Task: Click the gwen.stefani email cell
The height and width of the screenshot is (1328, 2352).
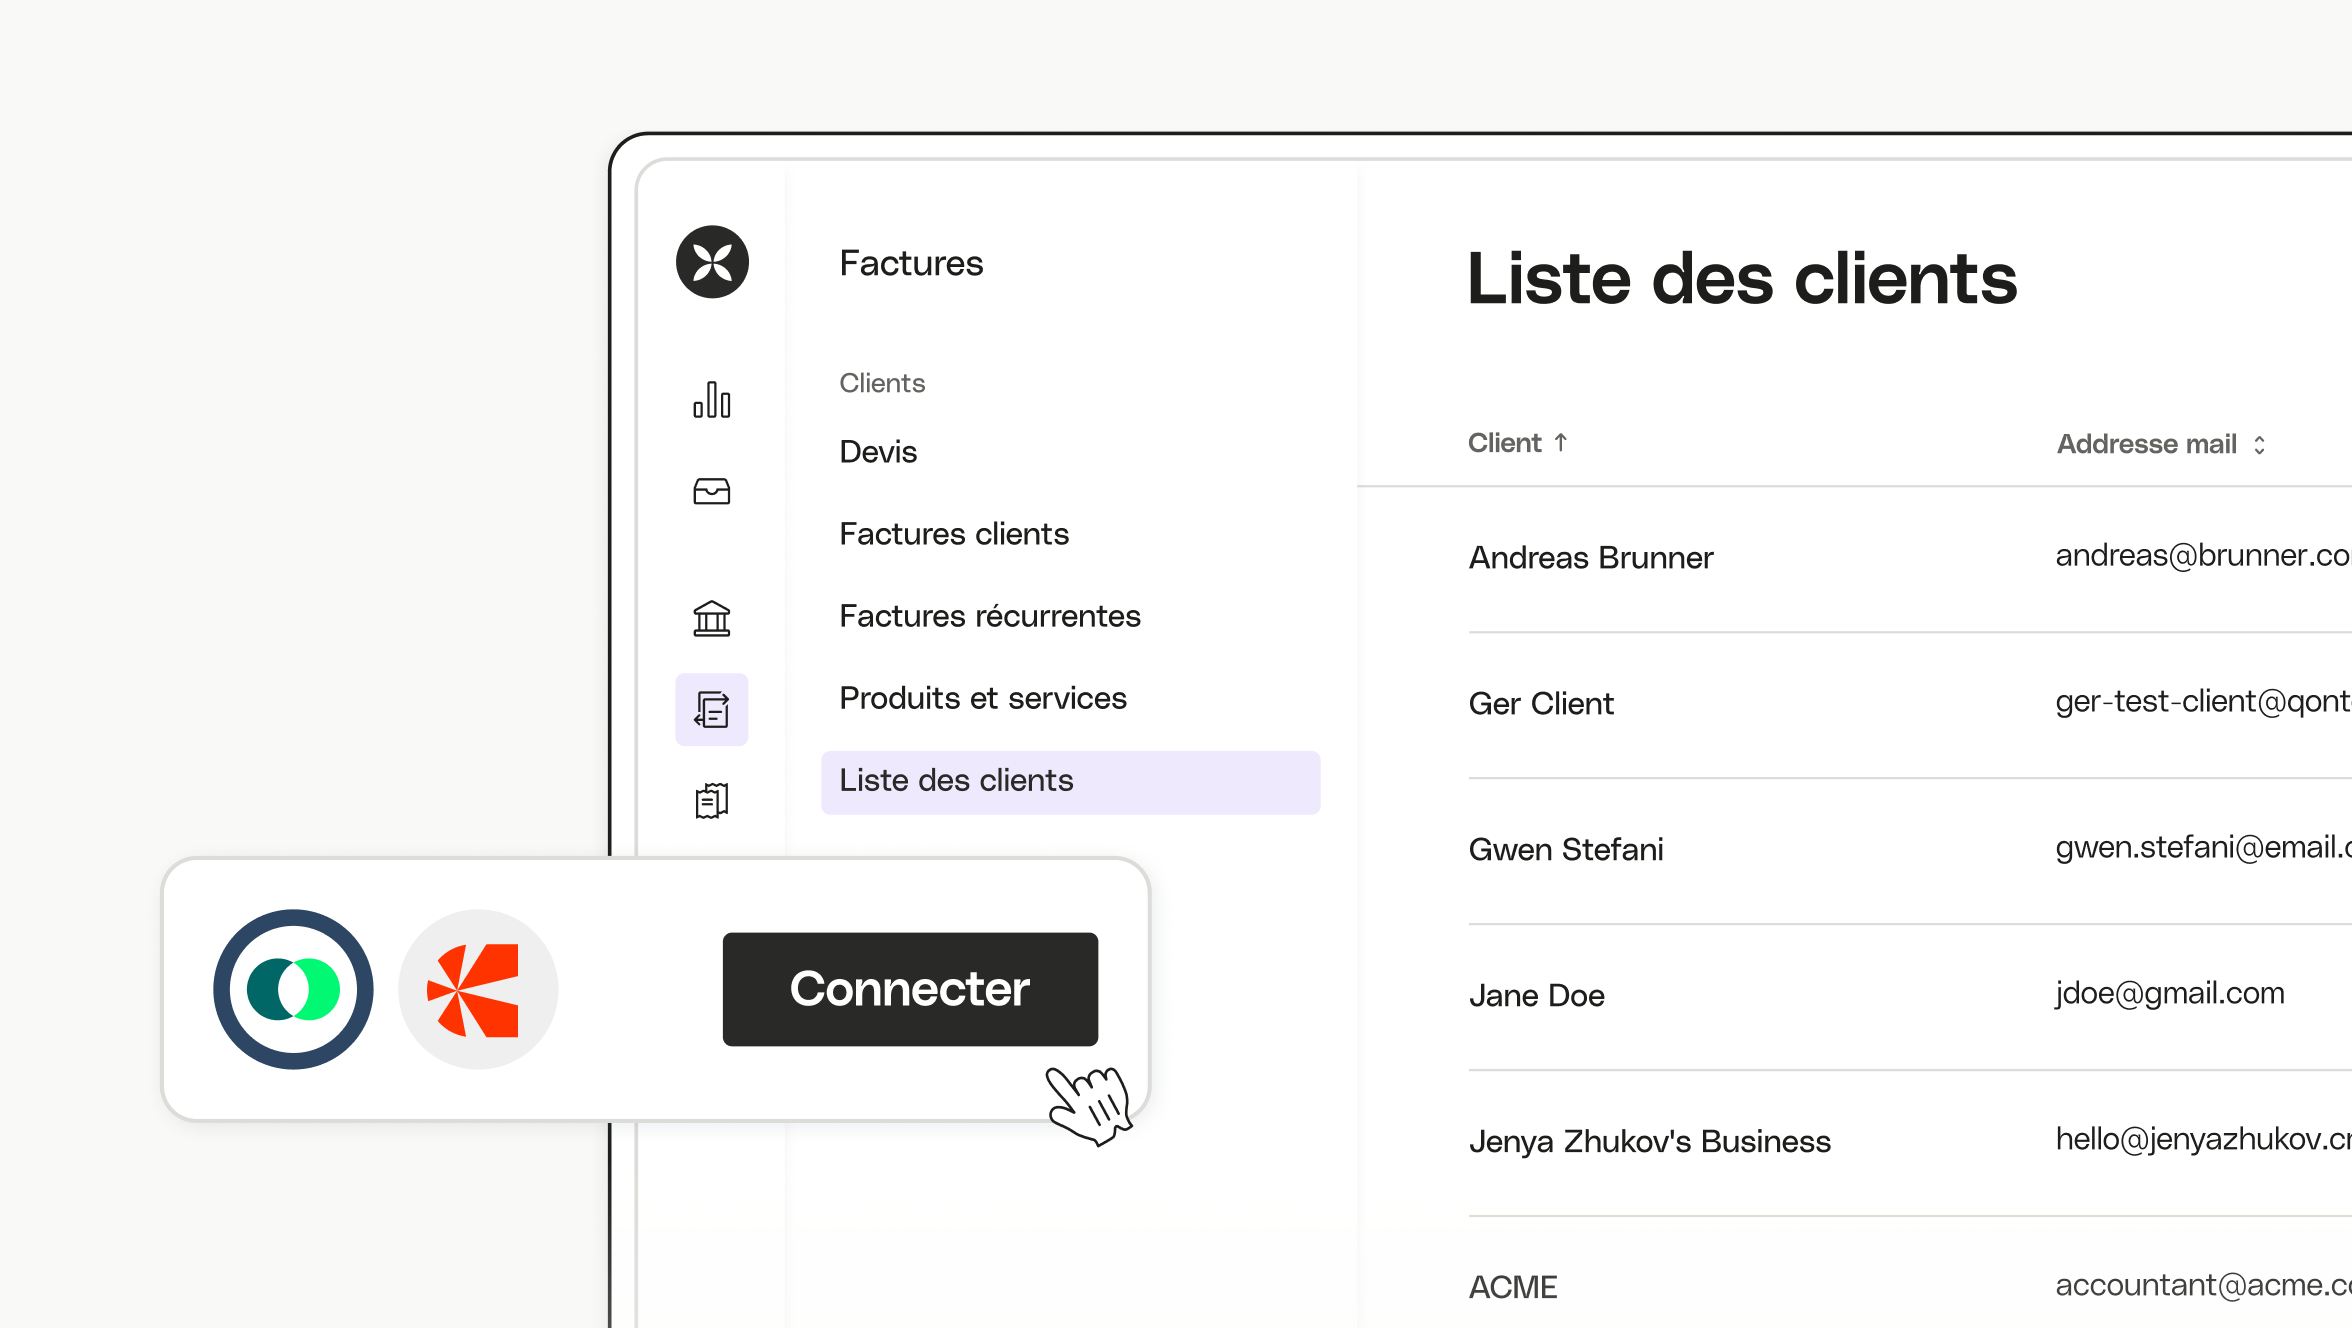Action: (2203, 847)
